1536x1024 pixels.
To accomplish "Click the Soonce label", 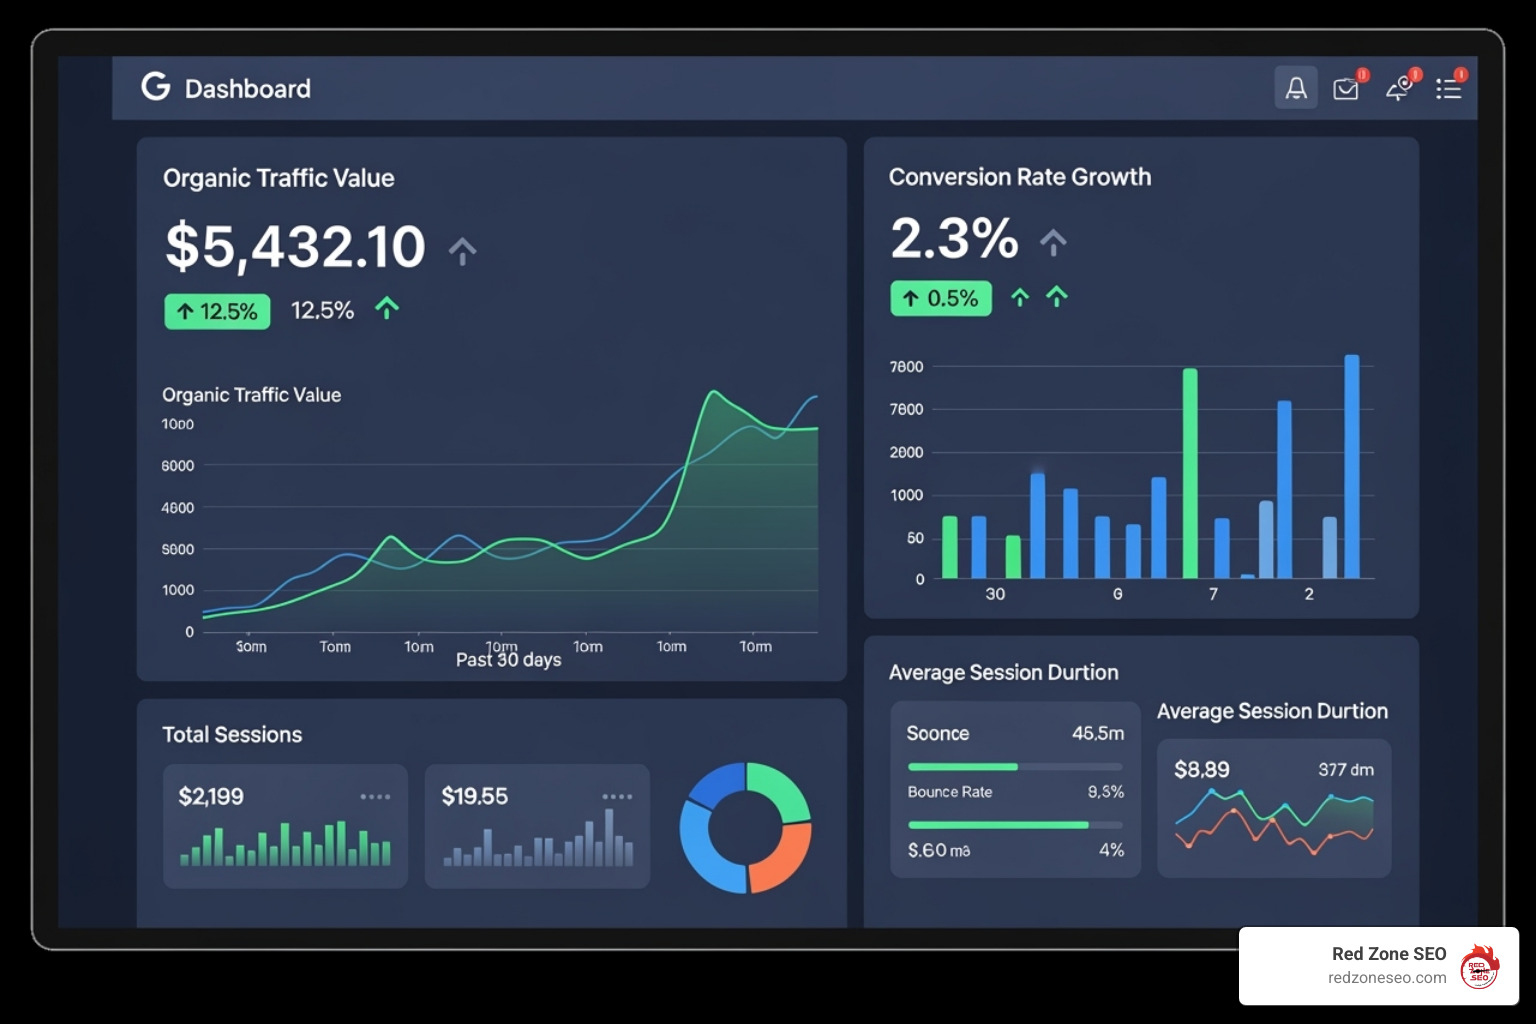I will [x=938, y=734].
